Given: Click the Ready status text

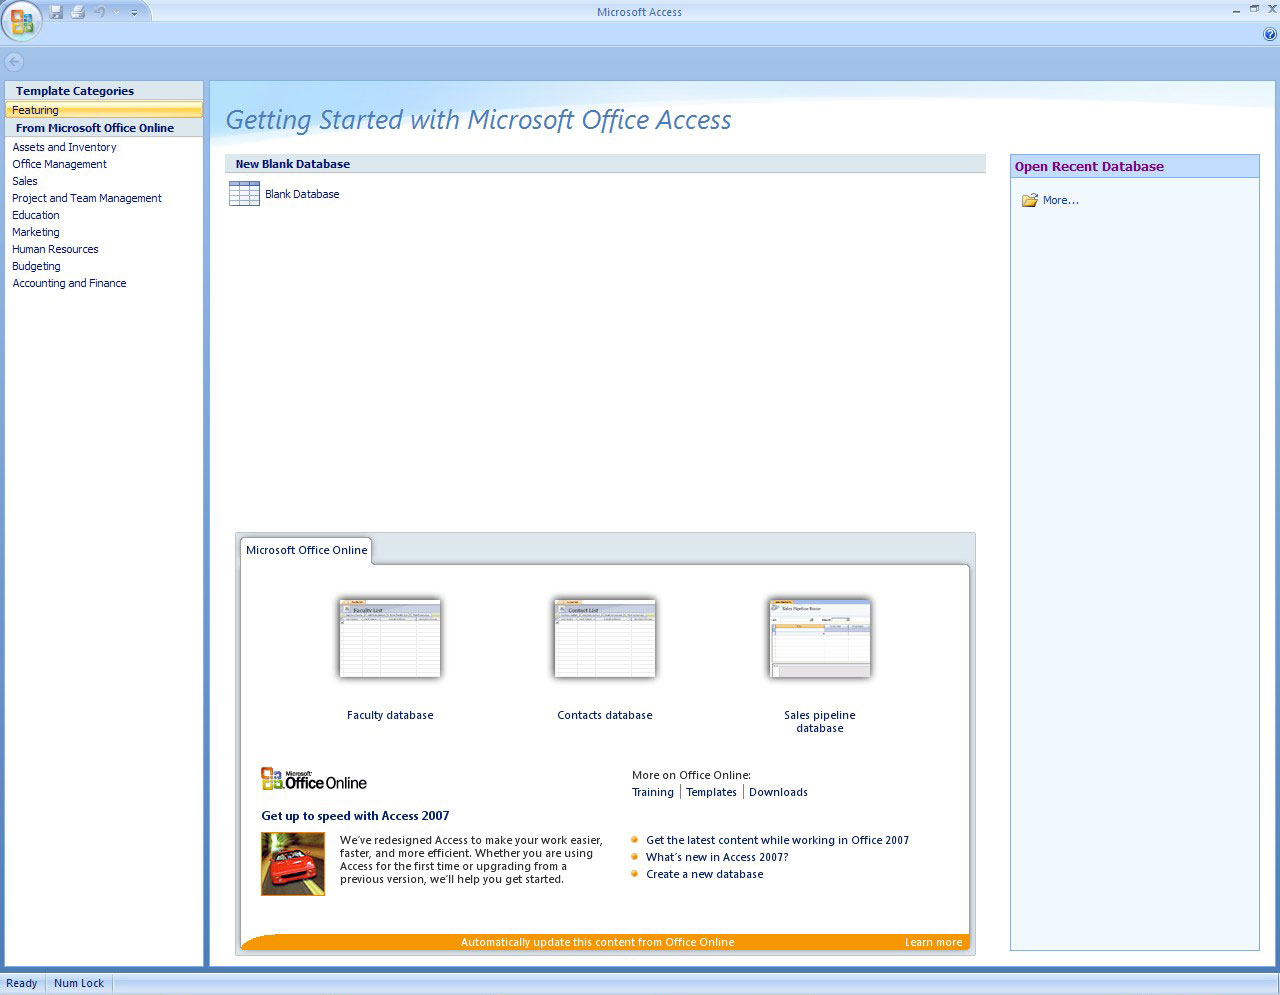Looking at the screenshot, I should coord(22,983).
